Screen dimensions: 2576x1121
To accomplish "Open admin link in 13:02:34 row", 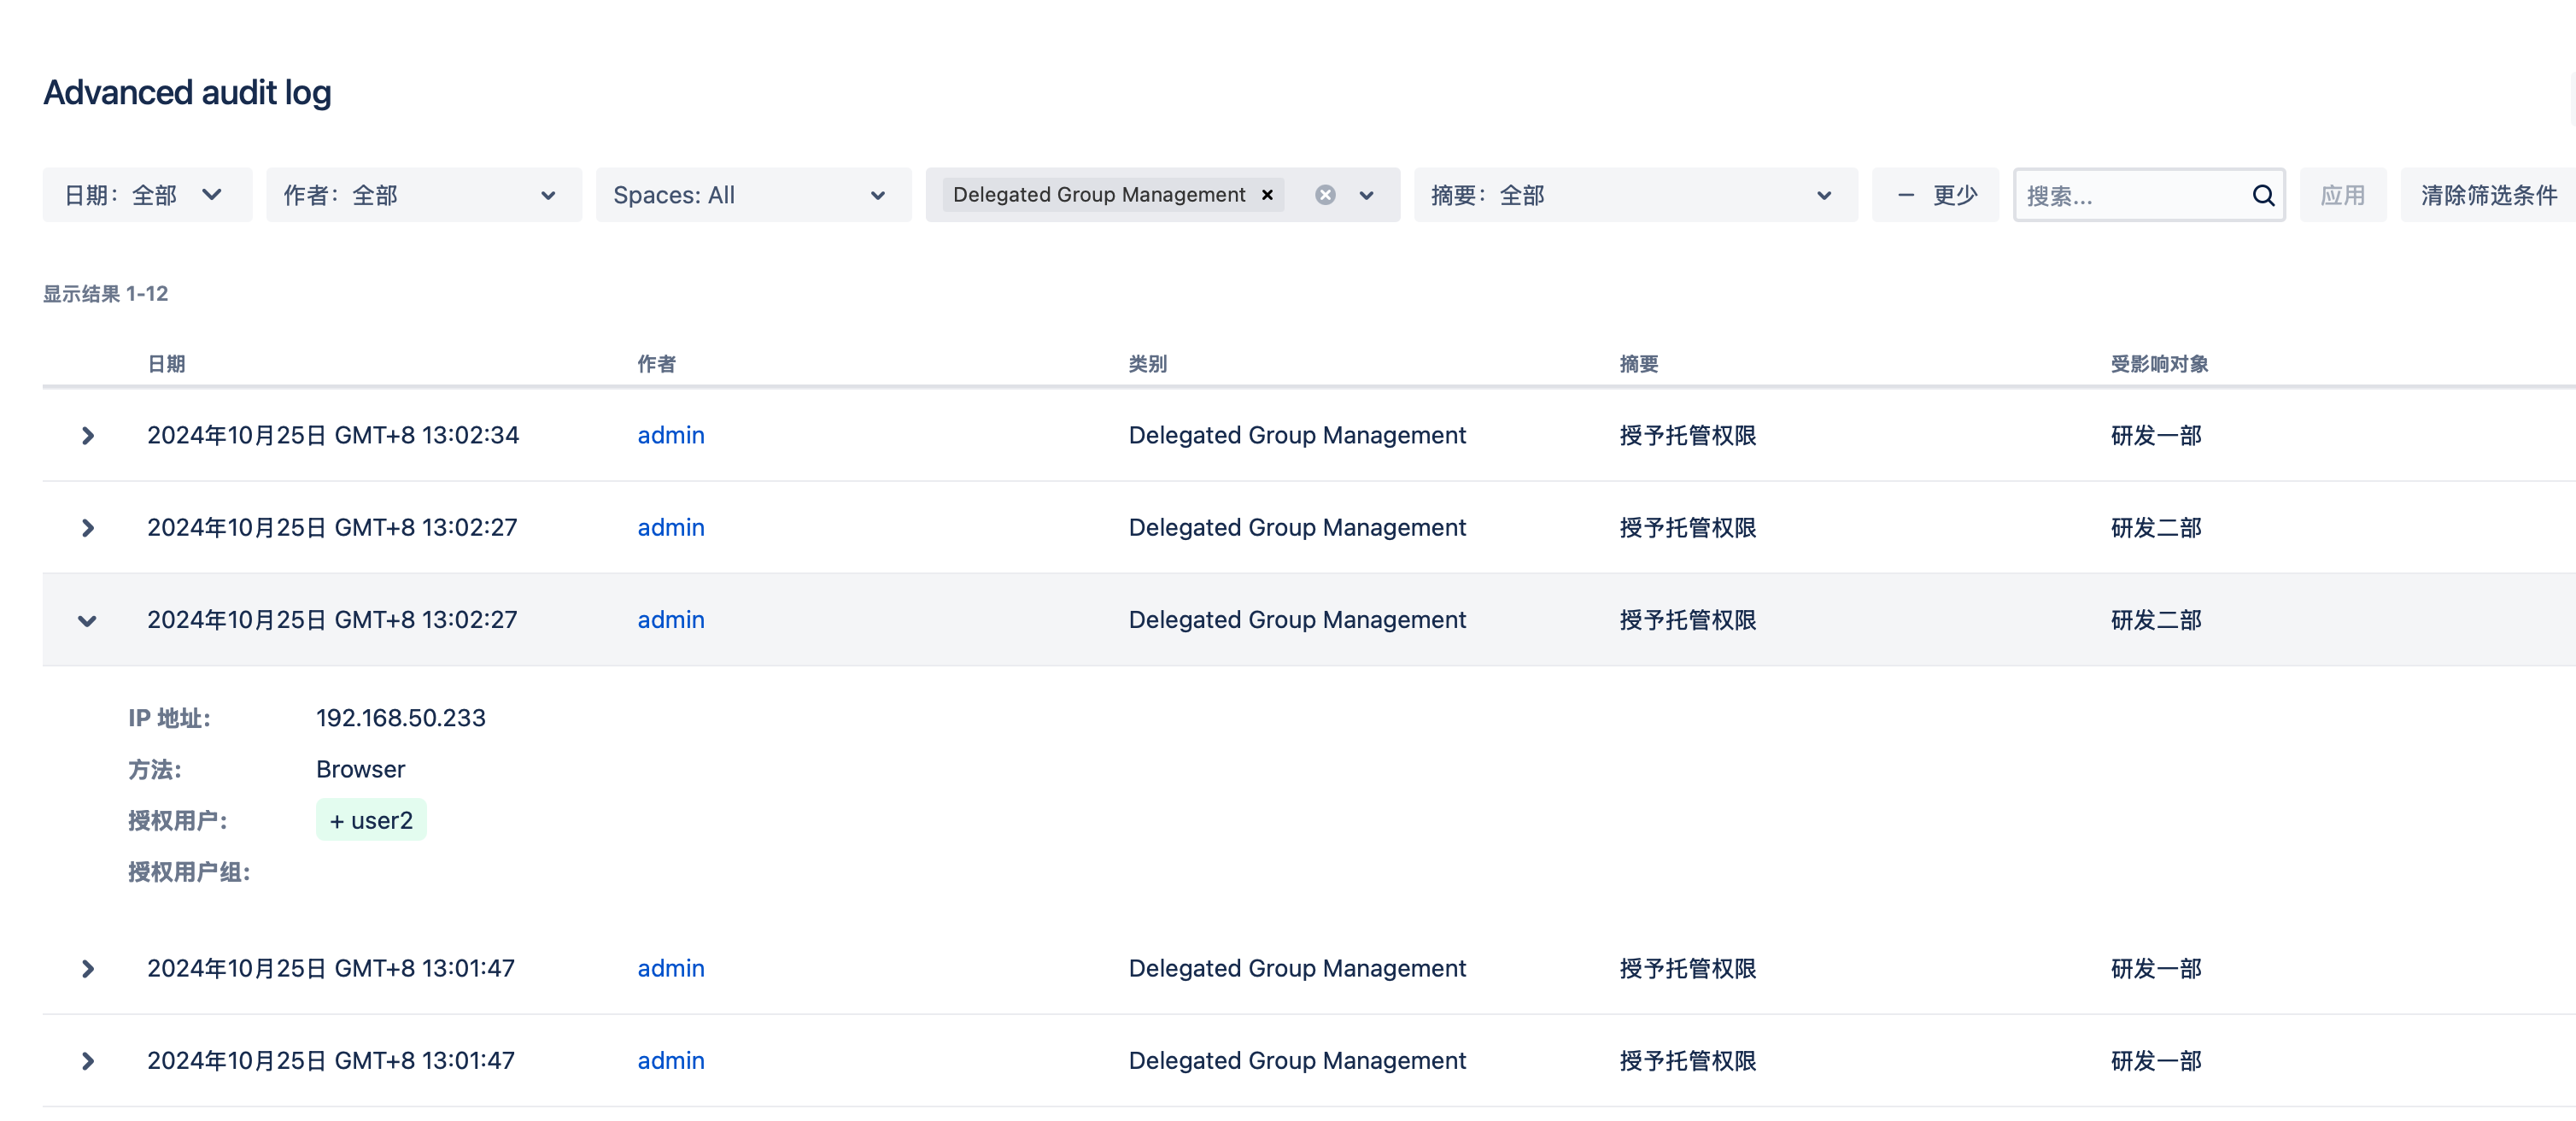I will (x=671, y=436).
